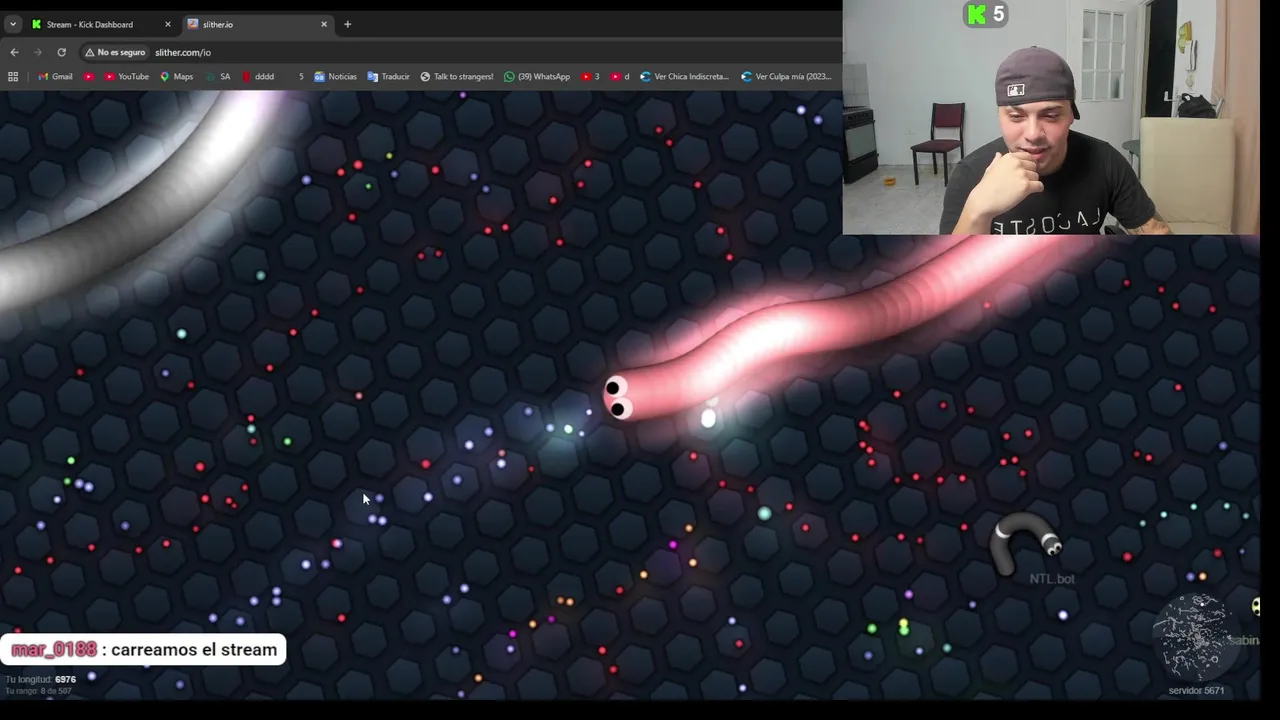The height and width of the screenshot is (720, 1280).
Task: Click the streamer webcam overlay
Action: point(1050,117)
